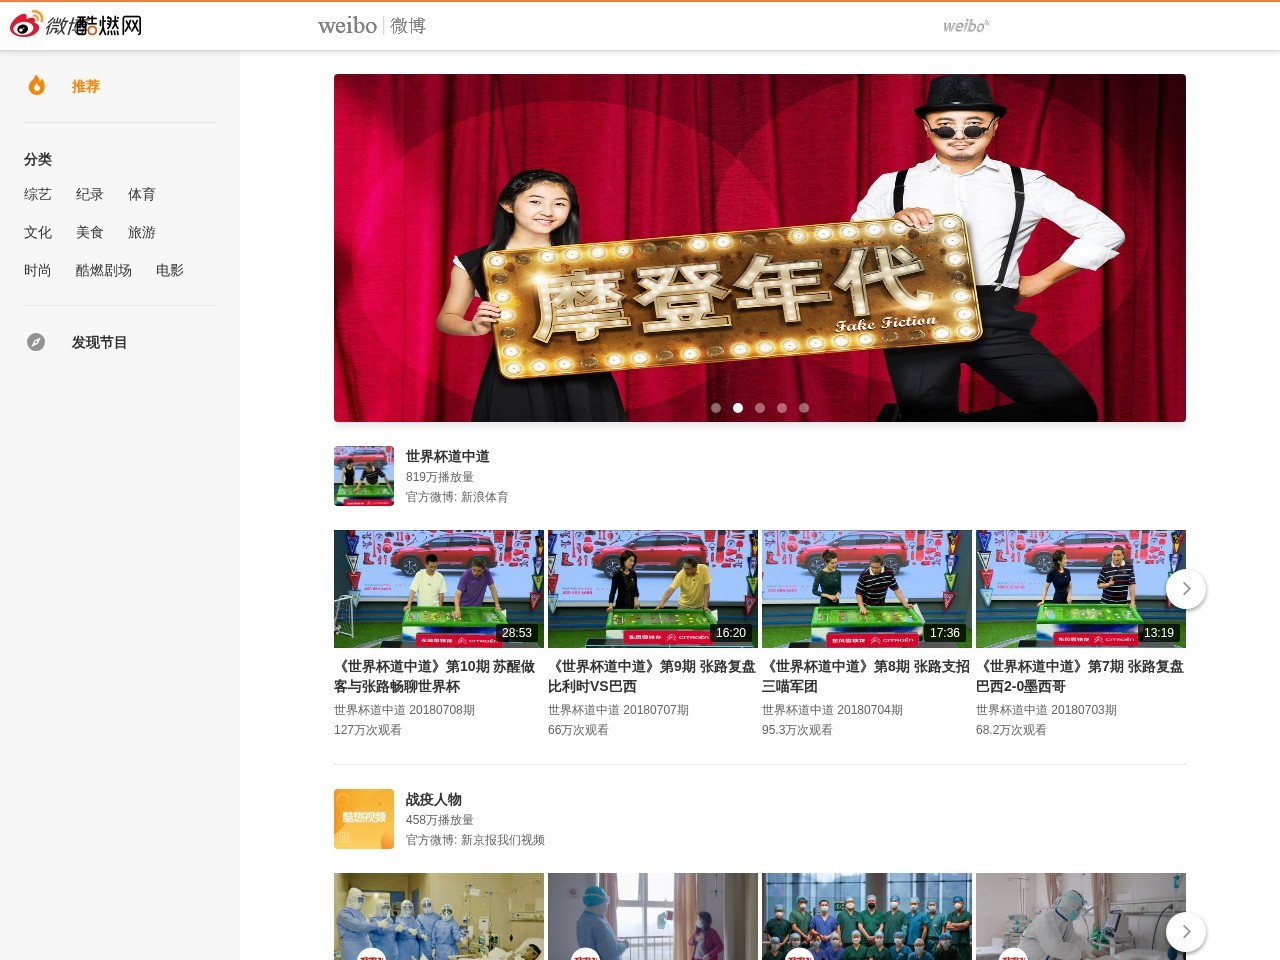Click the flame icon beside 推荐
Viewport: 1280px width, 960px height.
click(37, 86)
